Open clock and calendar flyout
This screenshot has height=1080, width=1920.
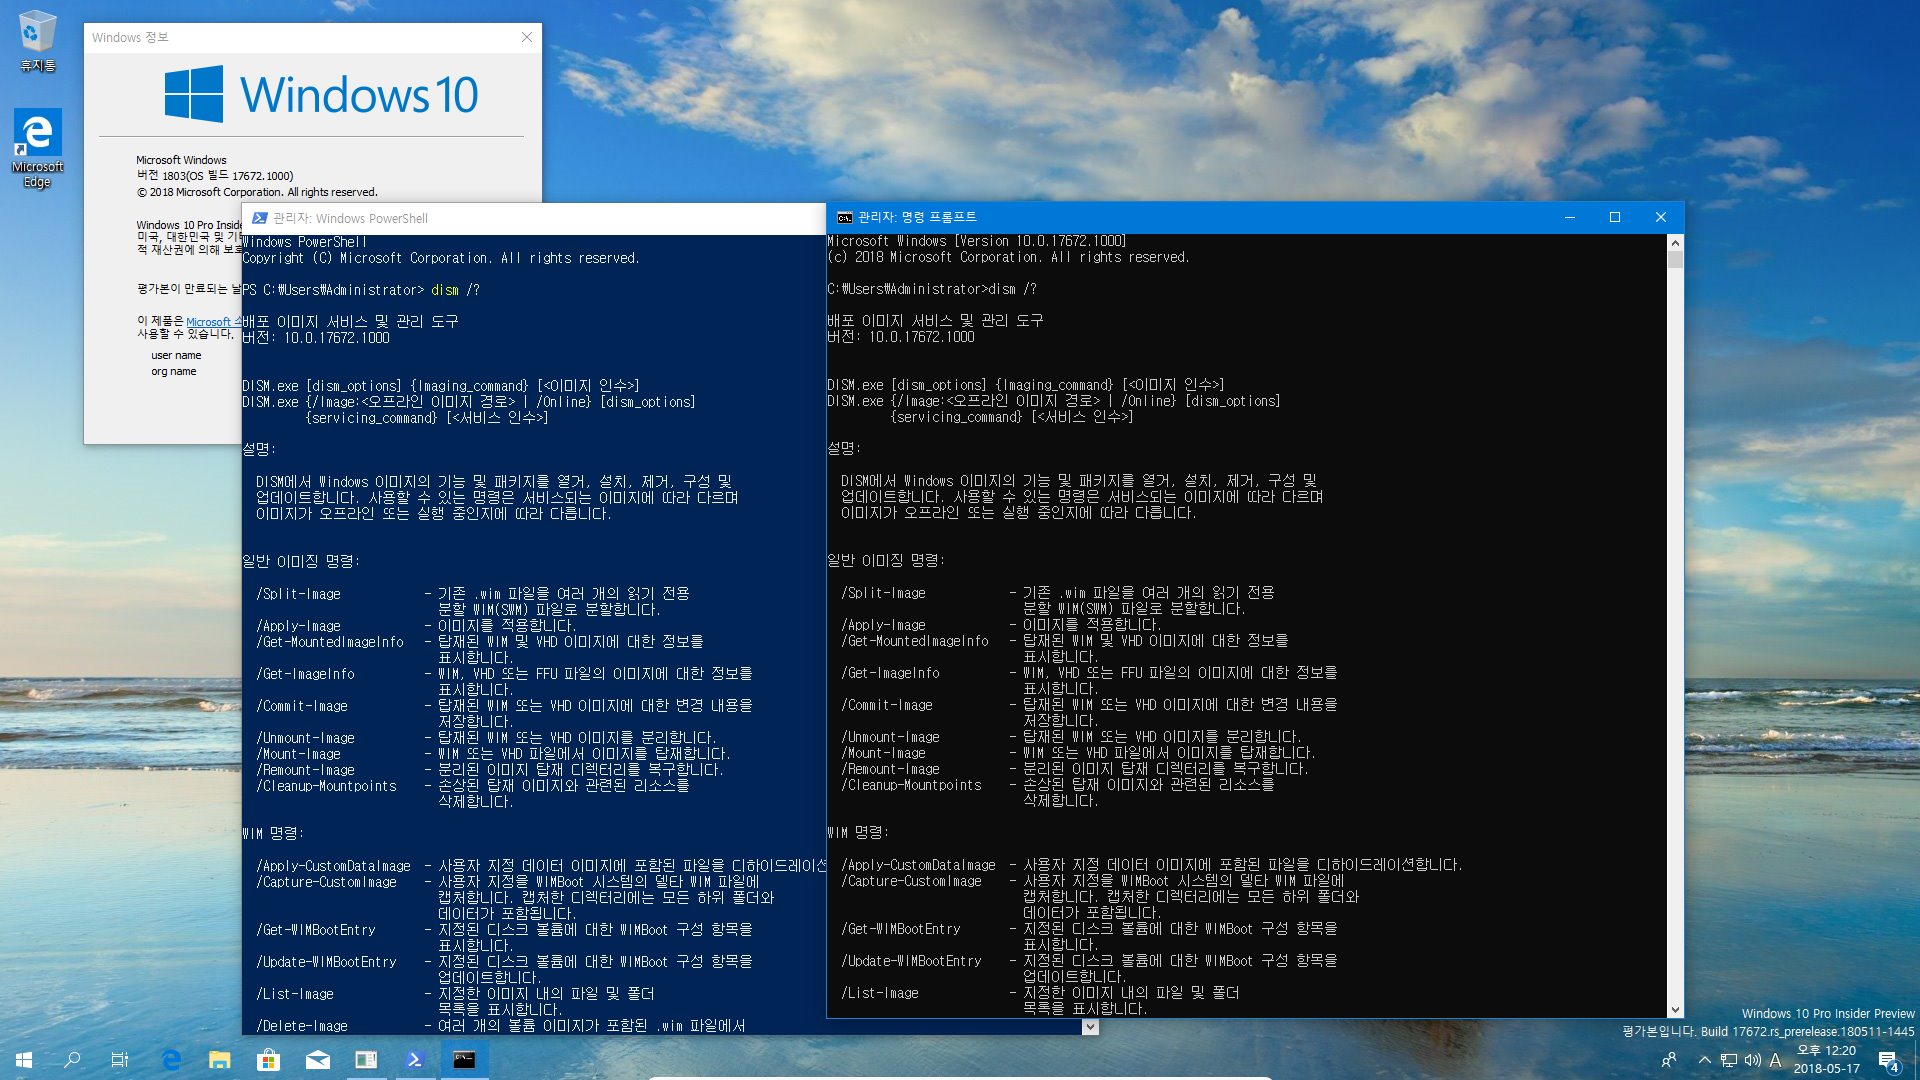(1826, 1060)
